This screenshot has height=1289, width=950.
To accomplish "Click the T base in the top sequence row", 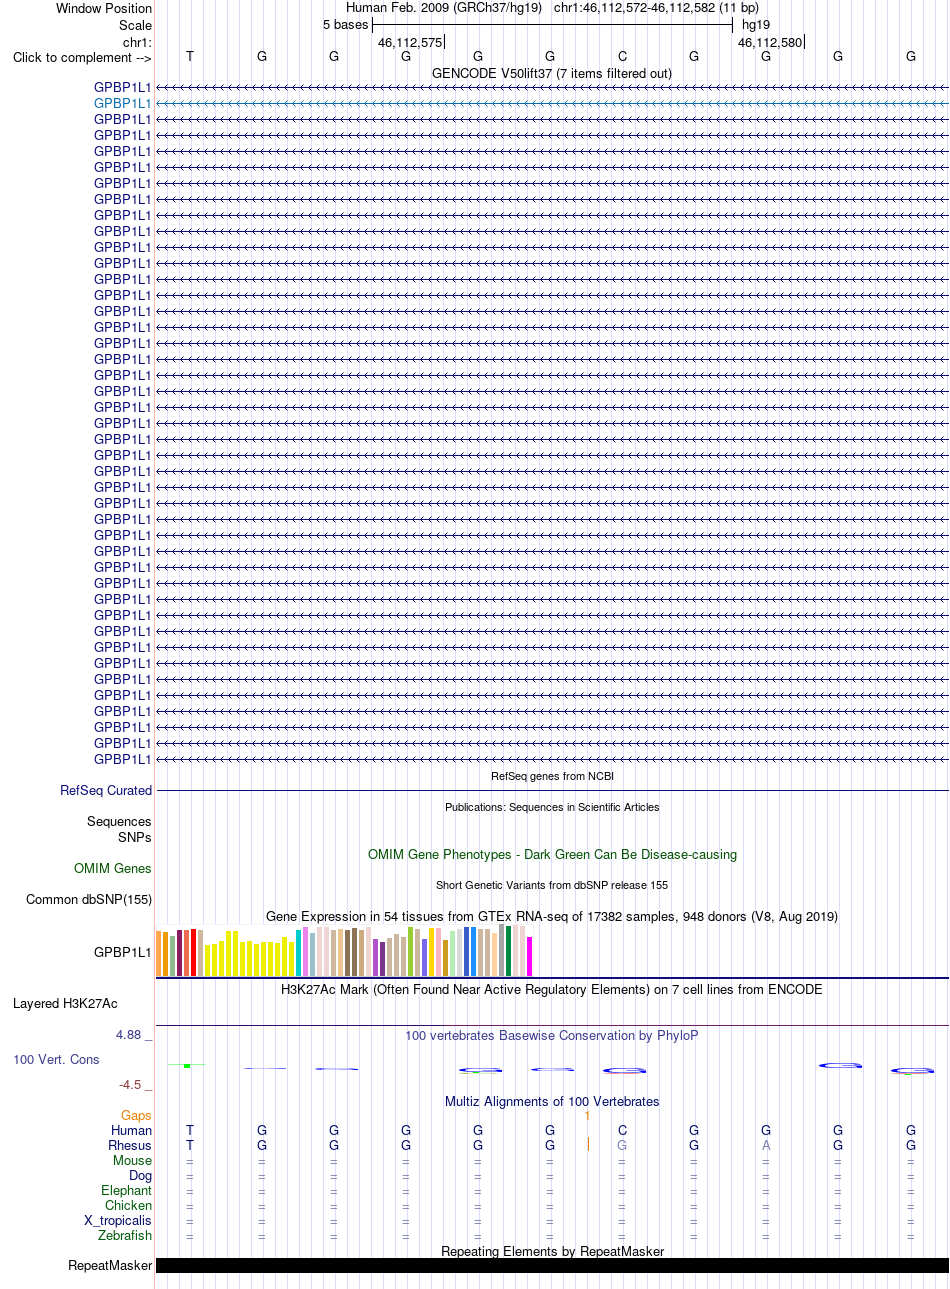I will click(190, 57).
